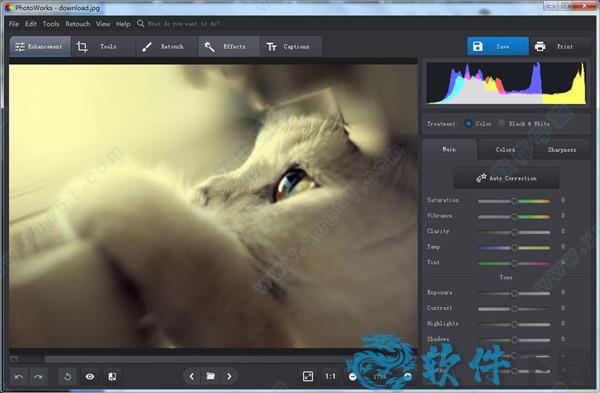
Task: Click the Print button
Action: (x=559, y=47)
